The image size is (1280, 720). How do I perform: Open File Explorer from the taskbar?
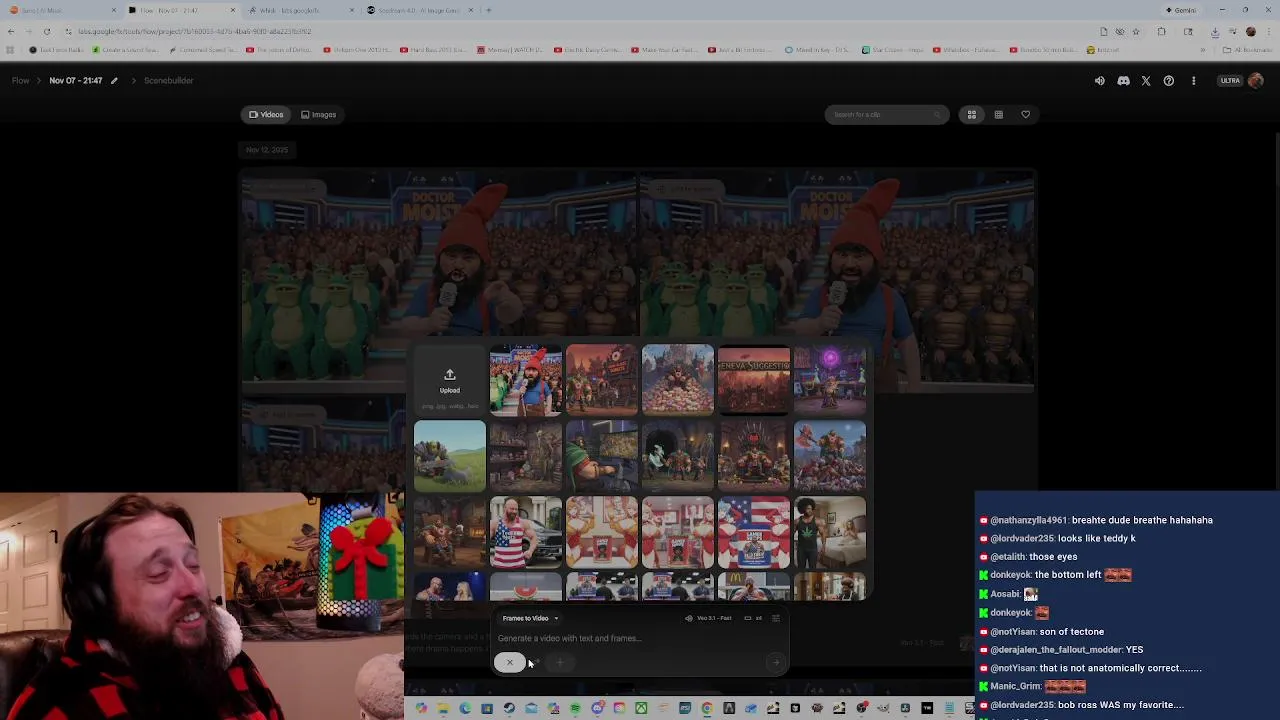pos(443,709)
